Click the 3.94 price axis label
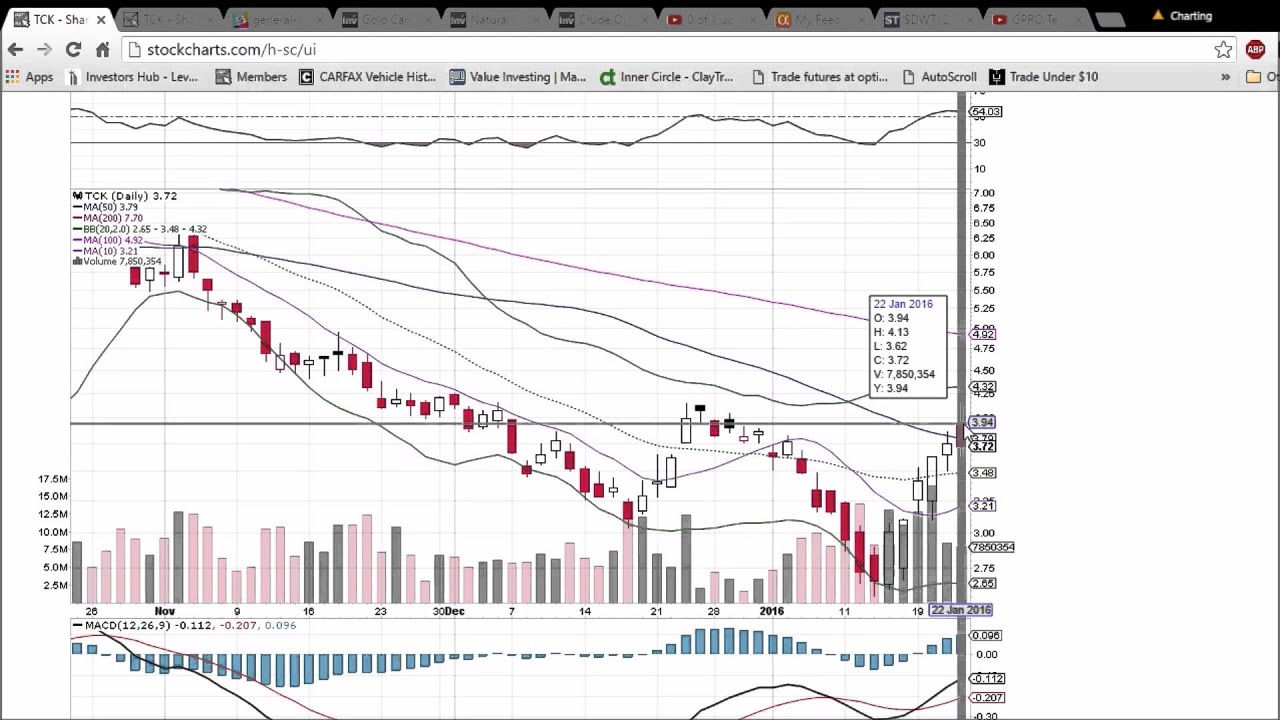This screenshot has height=720, width=1280. 983,422
